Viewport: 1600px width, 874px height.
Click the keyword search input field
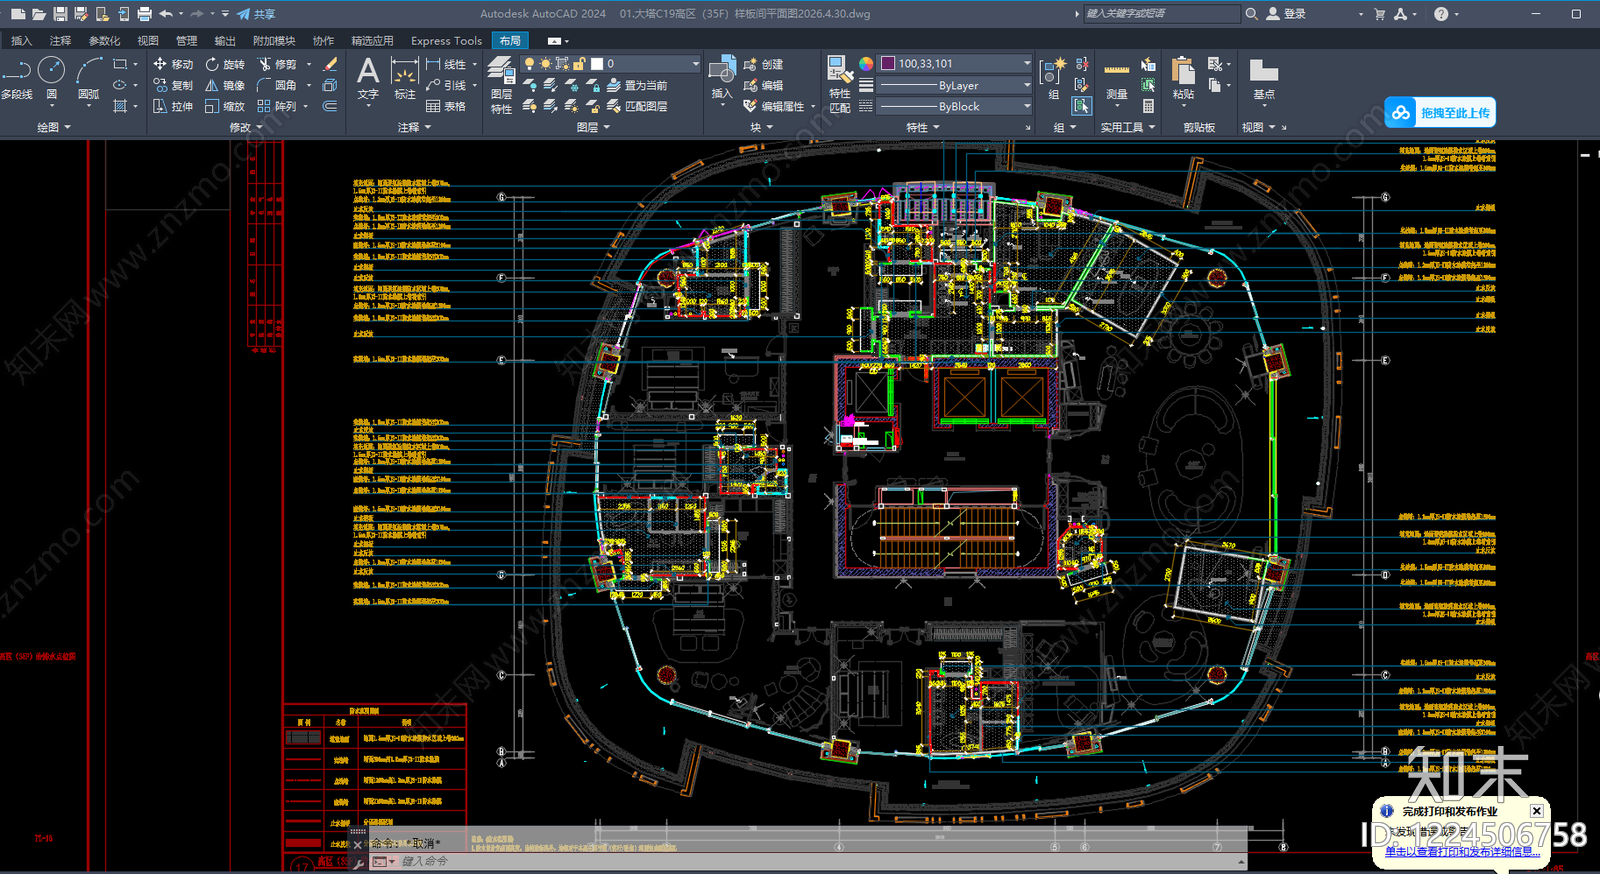click(x=1162, y=14)
